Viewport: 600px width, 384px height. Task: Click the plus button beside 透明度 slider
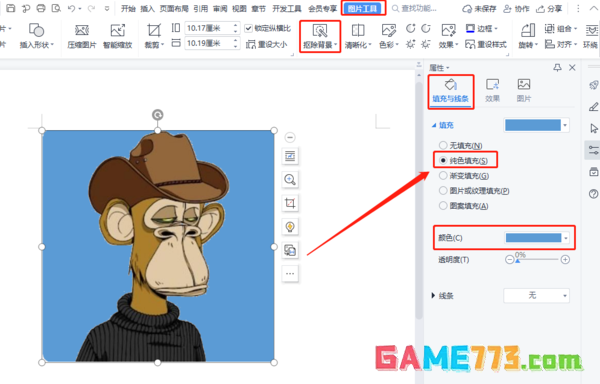tap(565, 260)
